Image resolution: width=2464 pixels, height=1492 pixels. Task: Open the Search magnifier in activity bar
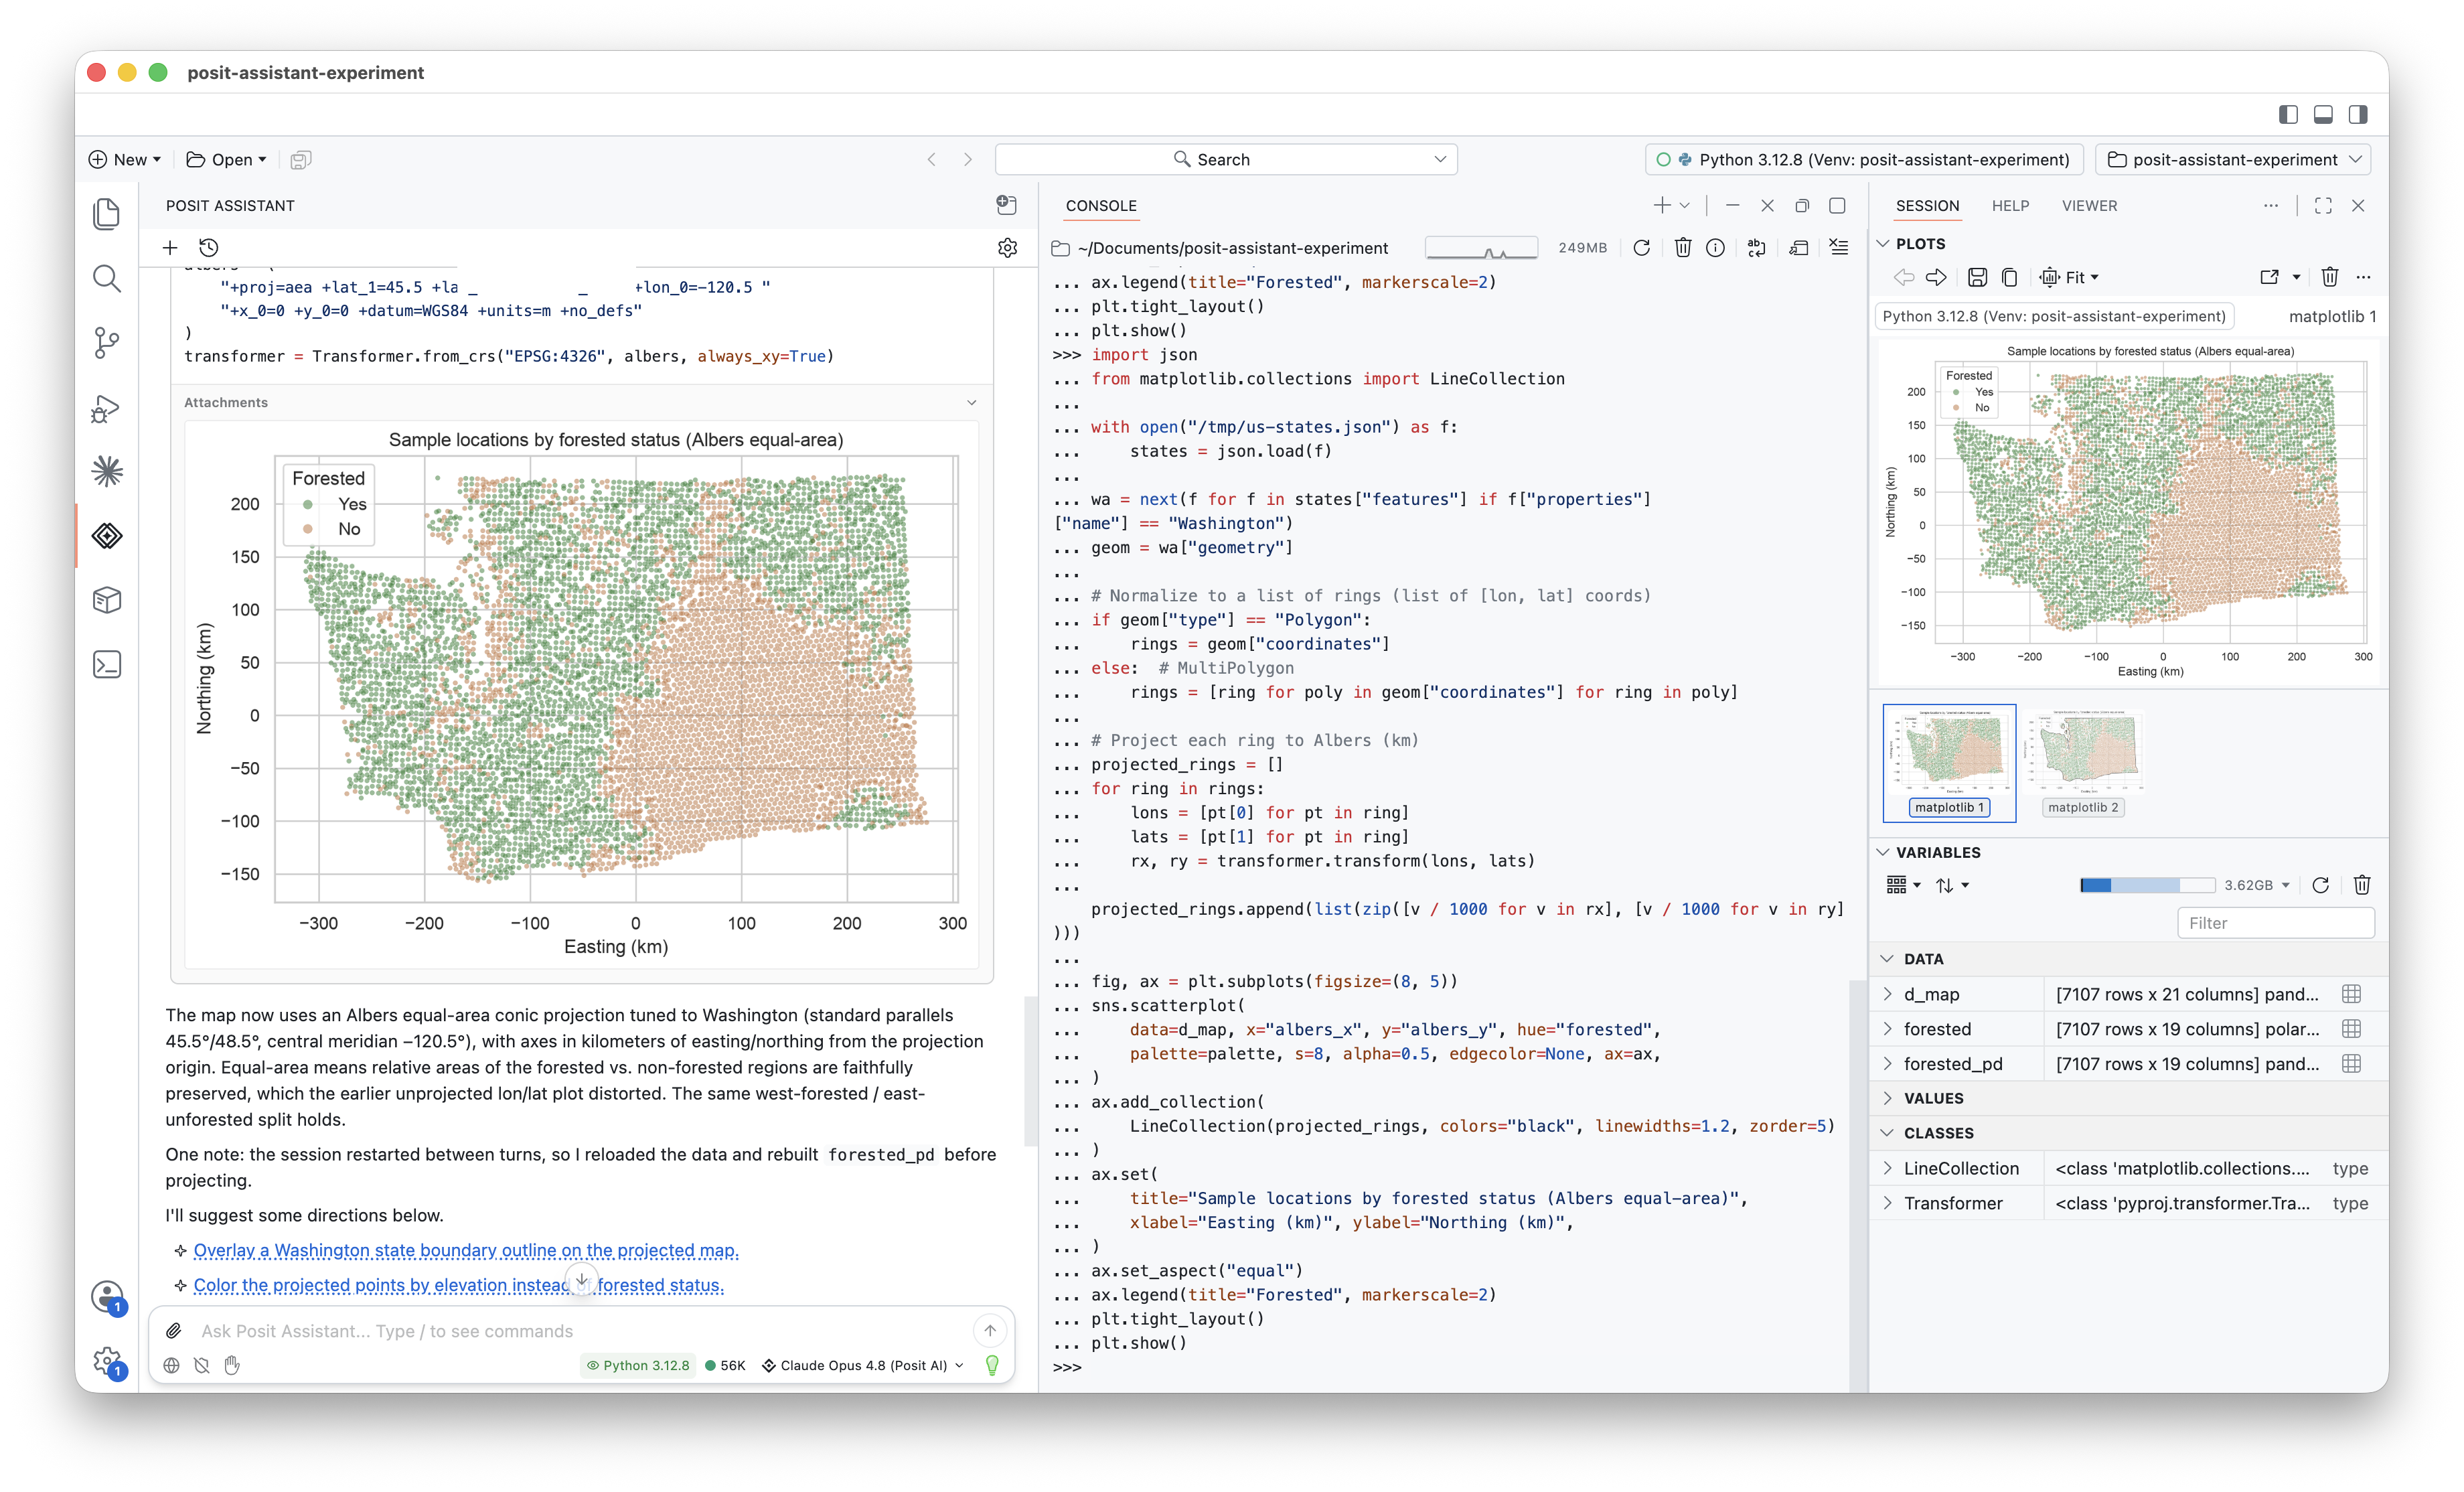pos(107,278)
